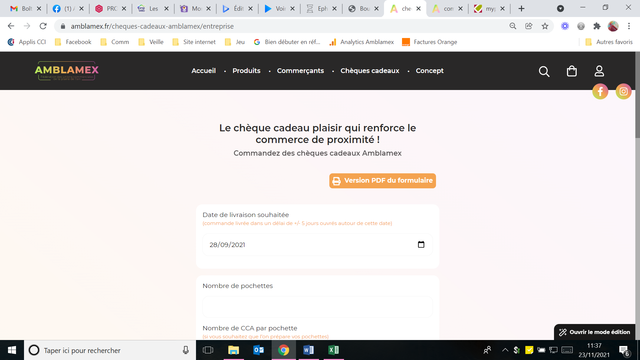Image resolution: width=640 pixels, height=360 pixels.
Task: Click the share page icon in address bar
Action: tap(529, 26)
